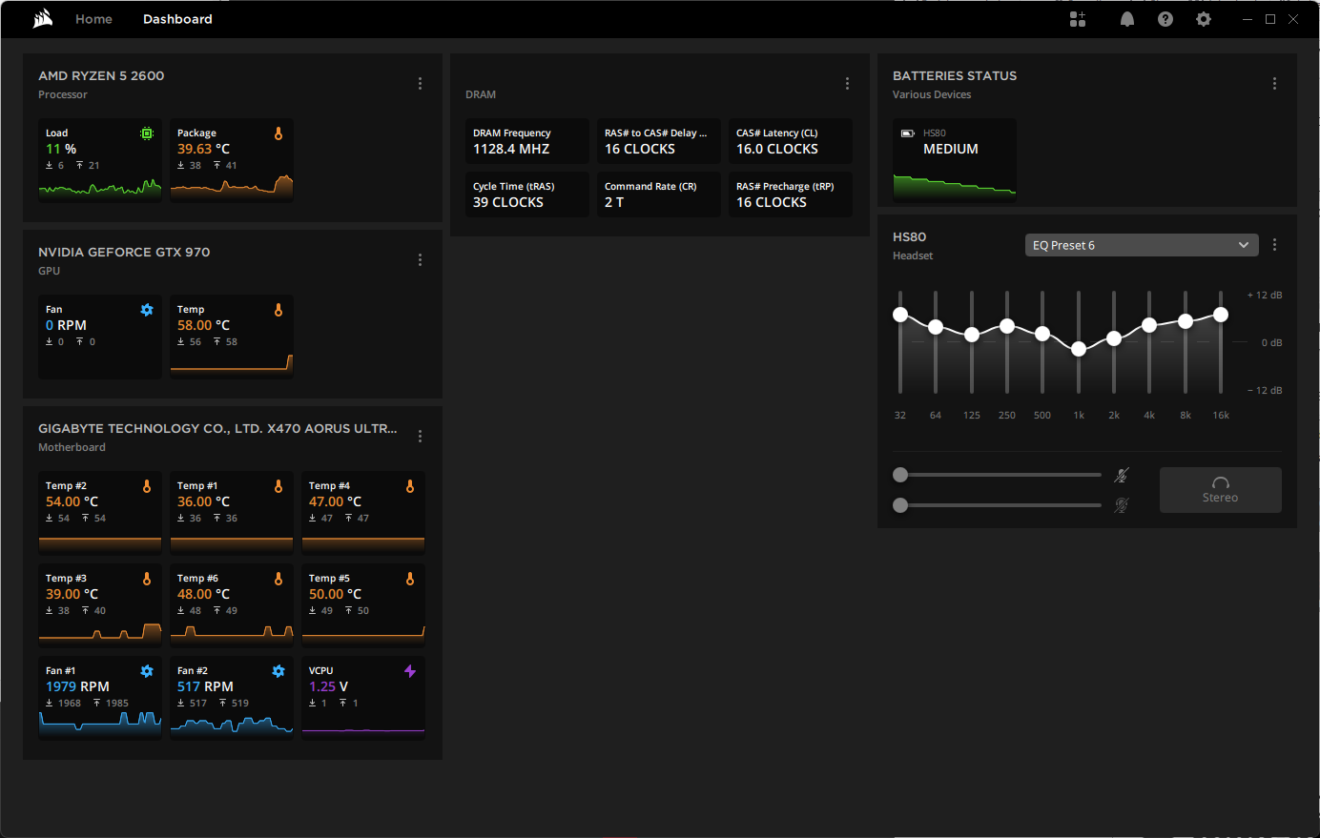Image resolution: width=1320 pixels, height=838 pixels.
Task: Click the VCPU lightning bolt icon
Action: tap(409, 671)
